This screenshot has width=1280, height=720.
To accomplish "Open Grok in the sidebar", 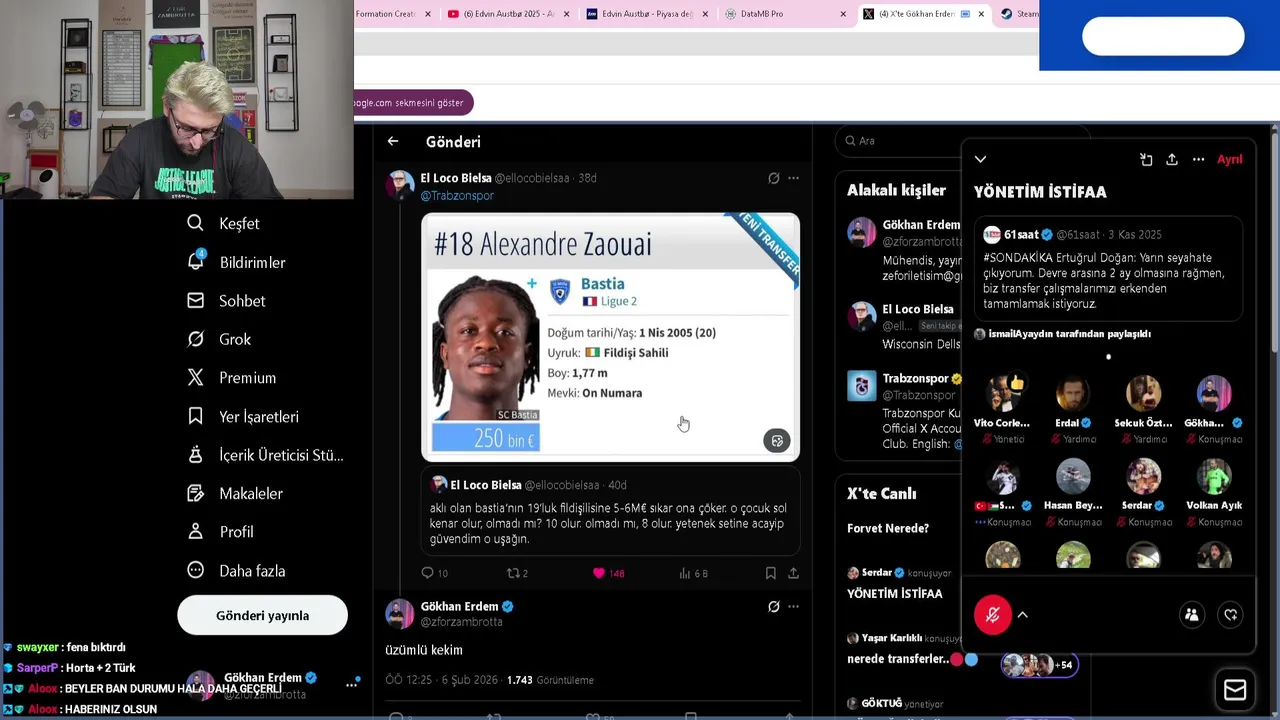I will click(x=219, y=339).
